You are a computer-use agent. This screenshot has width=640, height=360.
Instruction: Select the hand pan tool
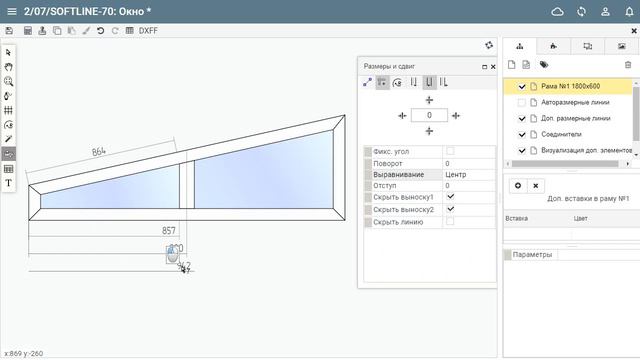[x=9, y=67]
